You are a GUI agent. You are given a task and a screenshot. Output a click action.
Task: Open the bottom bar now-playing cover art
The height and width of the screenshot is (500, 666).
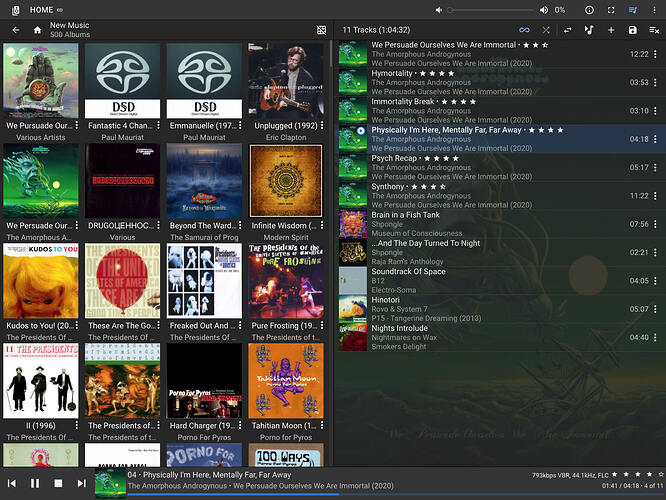(x=110, y=484)
